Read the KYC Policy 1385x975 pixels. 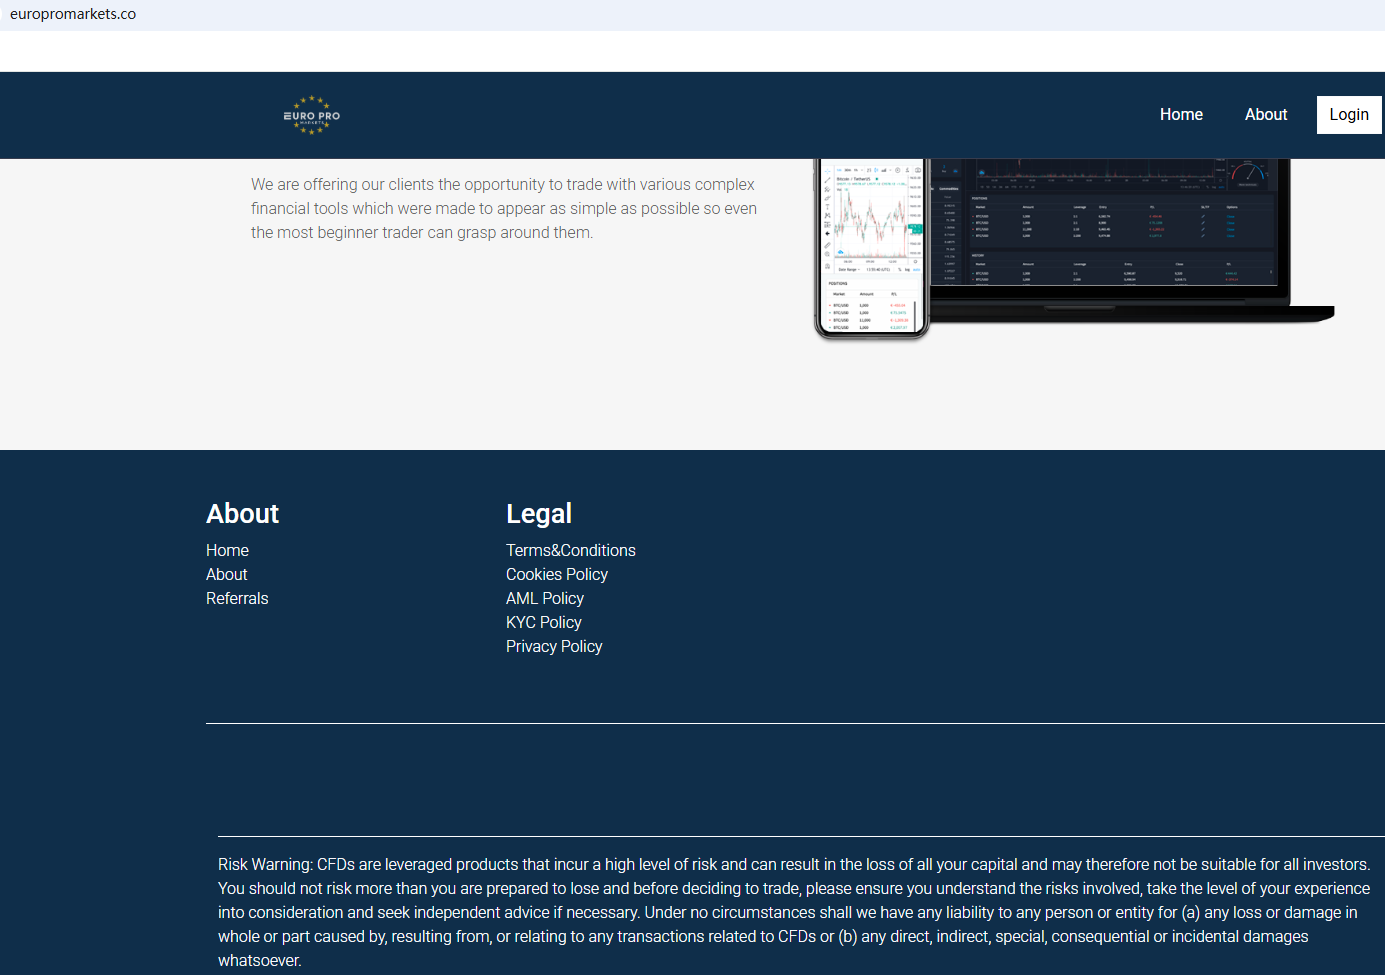tap(544, 622)
